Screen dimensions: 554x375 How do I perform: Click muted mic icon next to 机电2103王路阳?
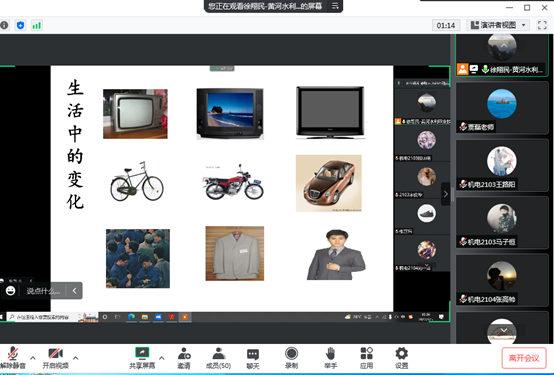coord(463,184)
